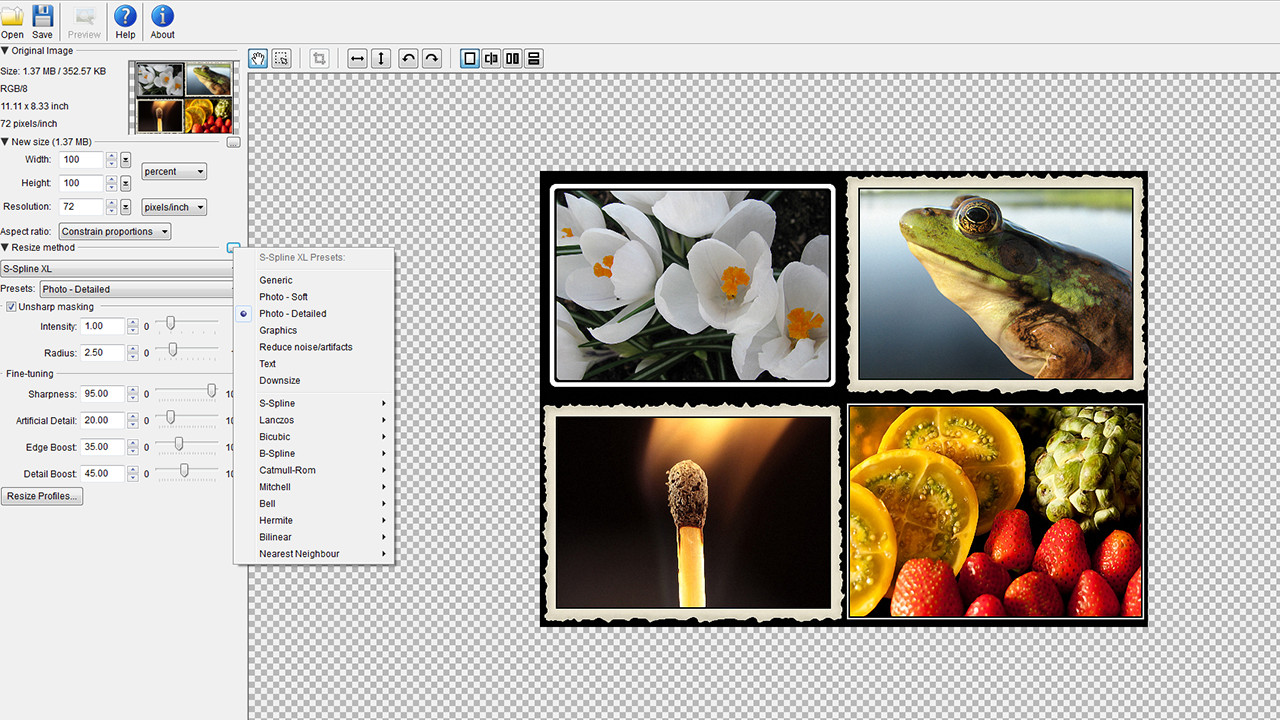This screenshot has width=1280, height=720.
Task: Choose the Reduce noise/artifacts preset
Action: point(305,347)
